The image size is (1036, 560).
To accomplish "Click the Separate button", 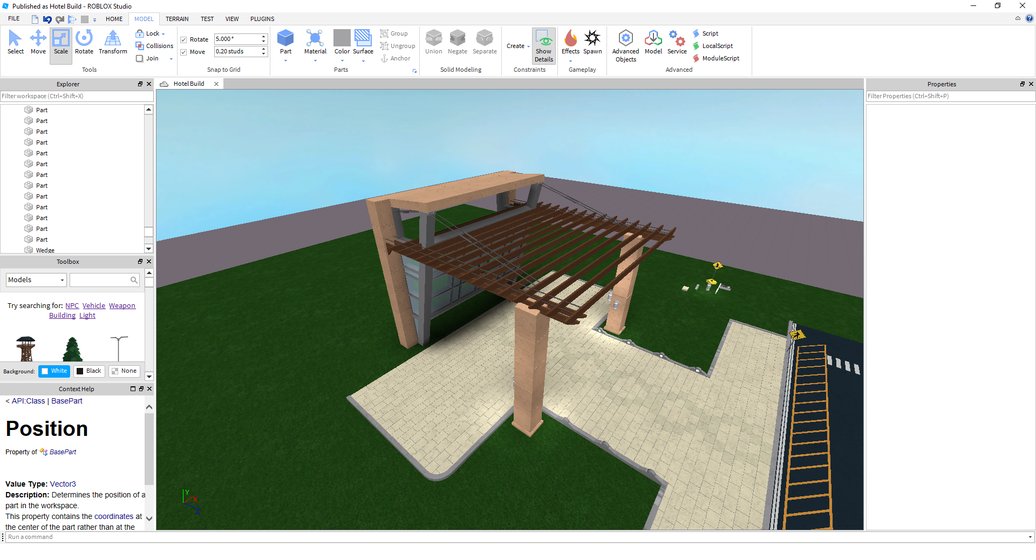I will (484, 42).
